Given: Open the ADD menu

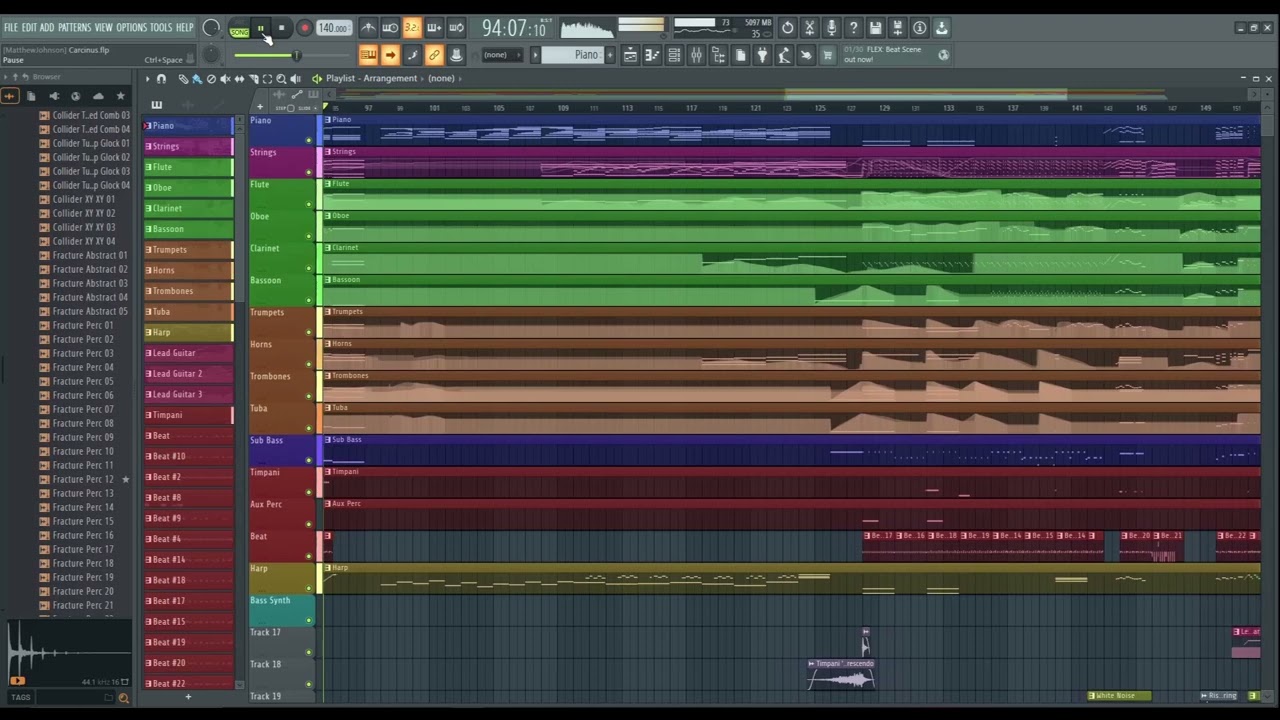Looking at the screenshot, I should tap(47, 27).
